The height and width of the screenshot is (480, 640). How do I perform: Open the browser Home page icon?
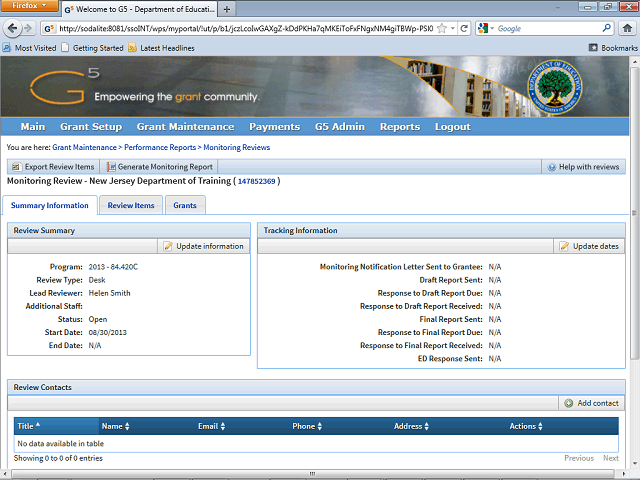[x=627, y=29]
